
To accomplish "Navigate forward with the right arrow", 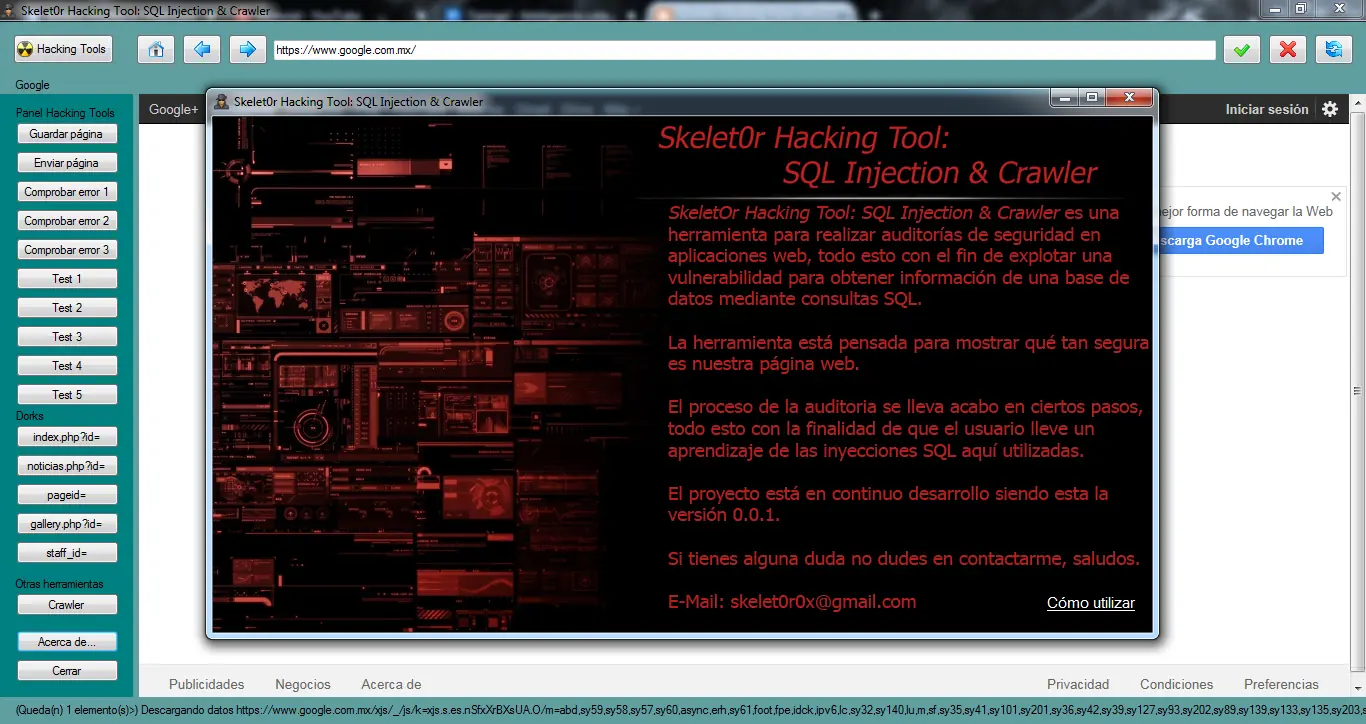I will pyautogui.click(x=248, y=49).
